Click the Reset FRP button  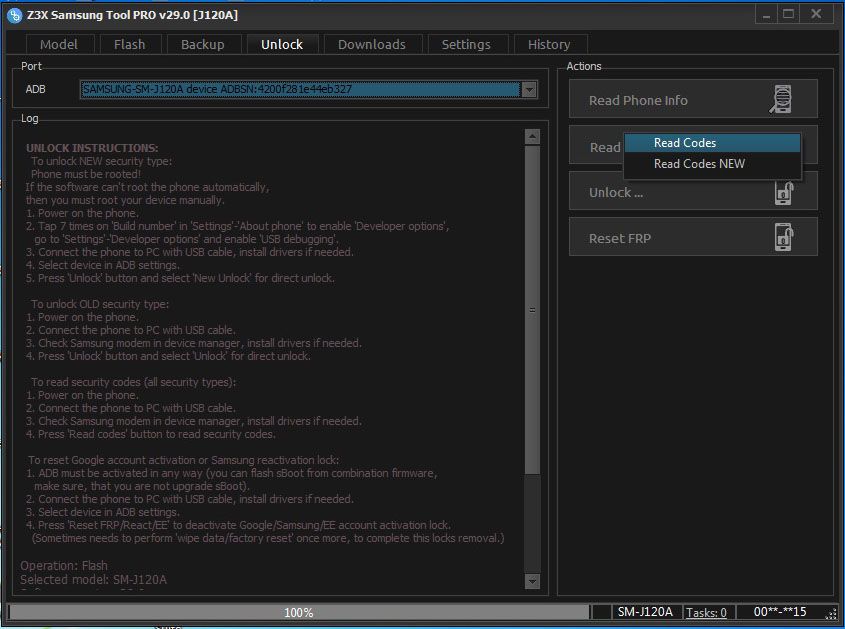[693, 237]
